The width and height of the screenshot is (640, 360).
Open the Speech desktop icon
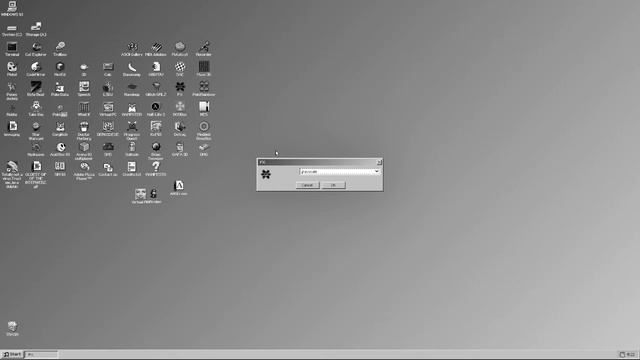(84, 89)
